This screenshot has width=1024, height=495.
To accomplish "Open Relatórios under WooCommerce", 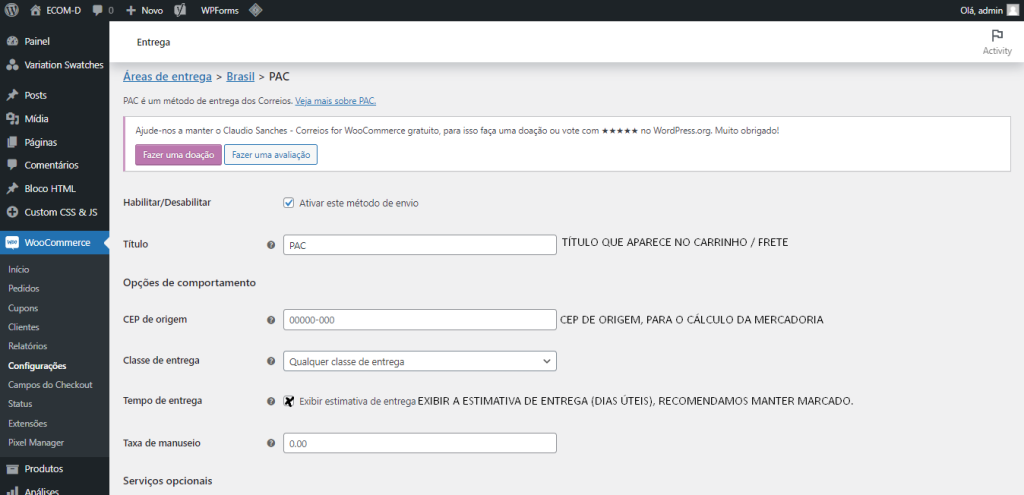I will [27, 346].
